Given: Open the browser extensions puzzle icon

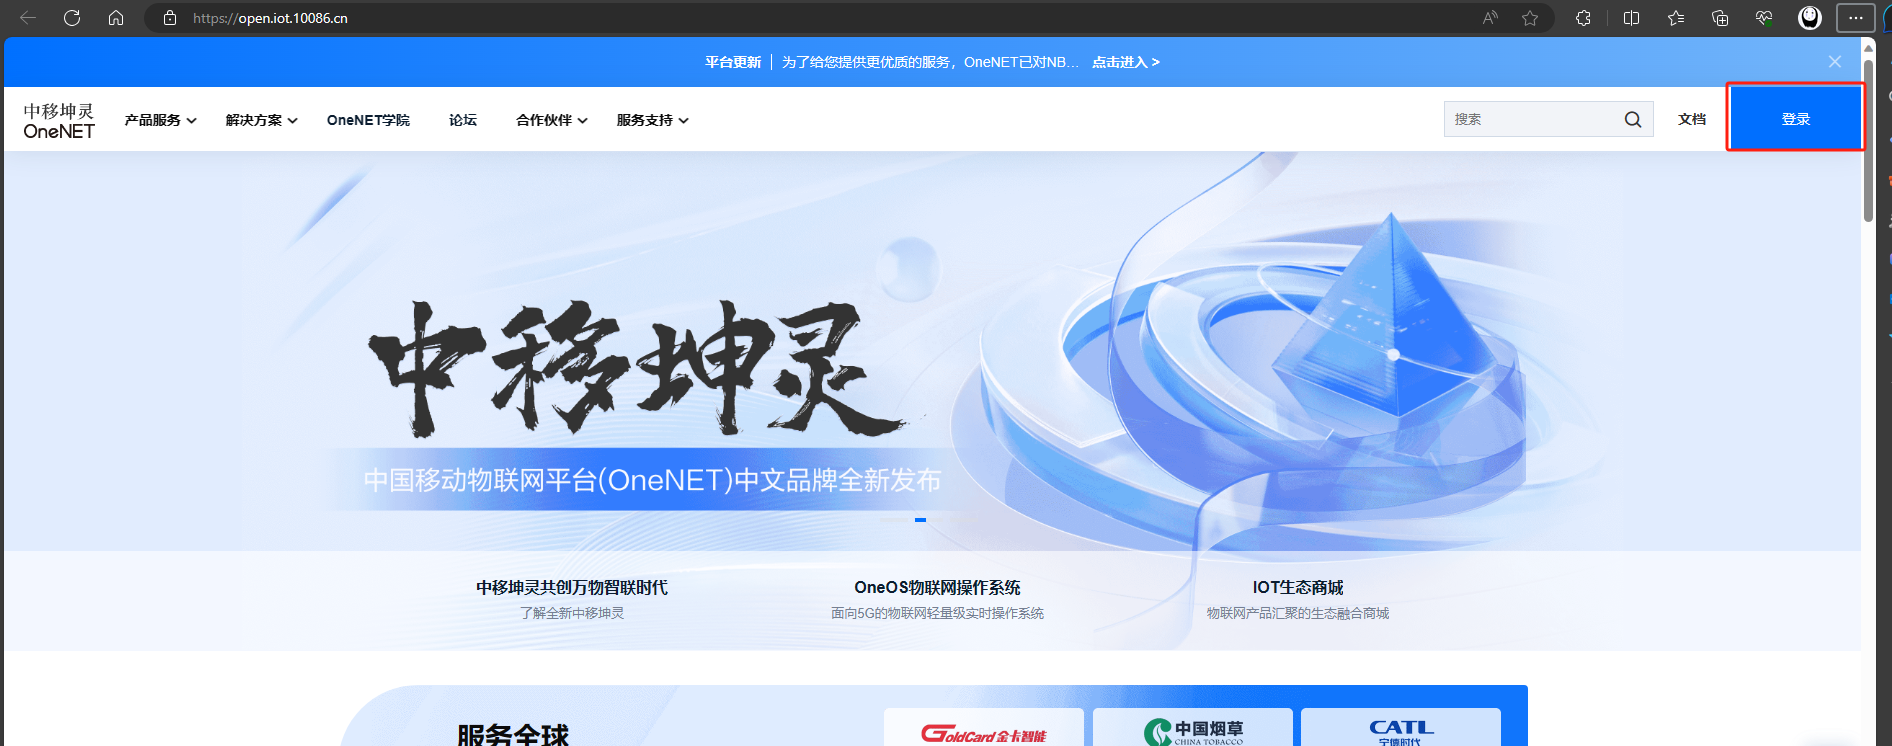Looking at the screenshot, I should point(1583,18).
